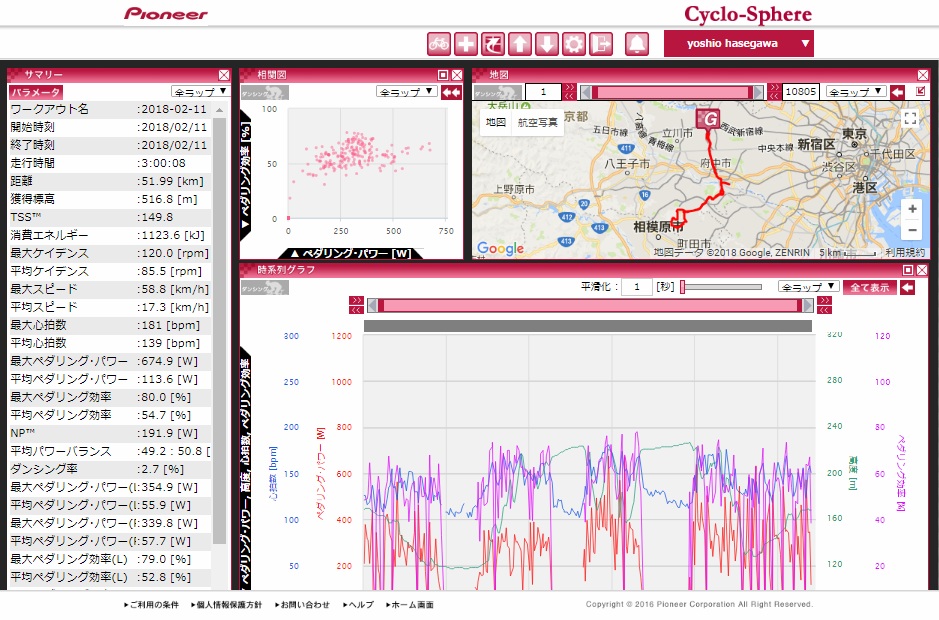Go to ホーム画面 footer link
Viewport: 939px width, 620px height.
pos(410,604)
